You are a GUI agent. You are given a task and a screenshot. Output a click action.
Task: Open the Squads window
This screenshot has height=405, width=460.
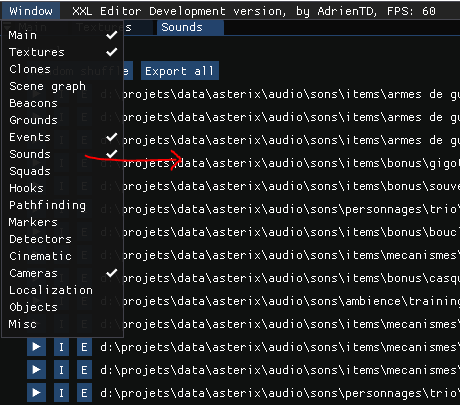pos(63,171)
